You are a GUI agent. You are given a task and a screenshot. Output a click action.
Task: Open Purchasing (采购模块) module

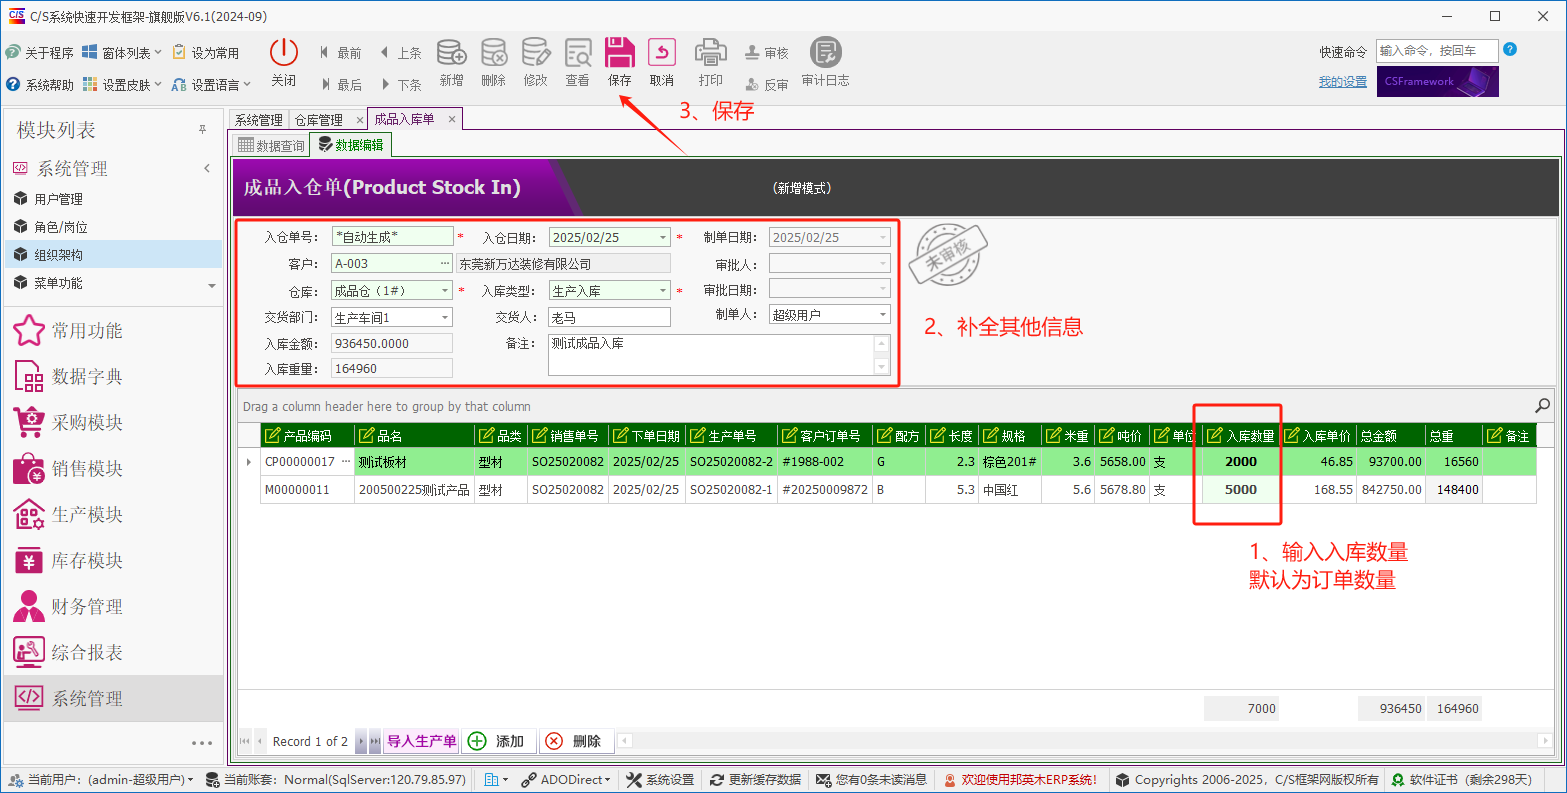[x=113, y=422]
